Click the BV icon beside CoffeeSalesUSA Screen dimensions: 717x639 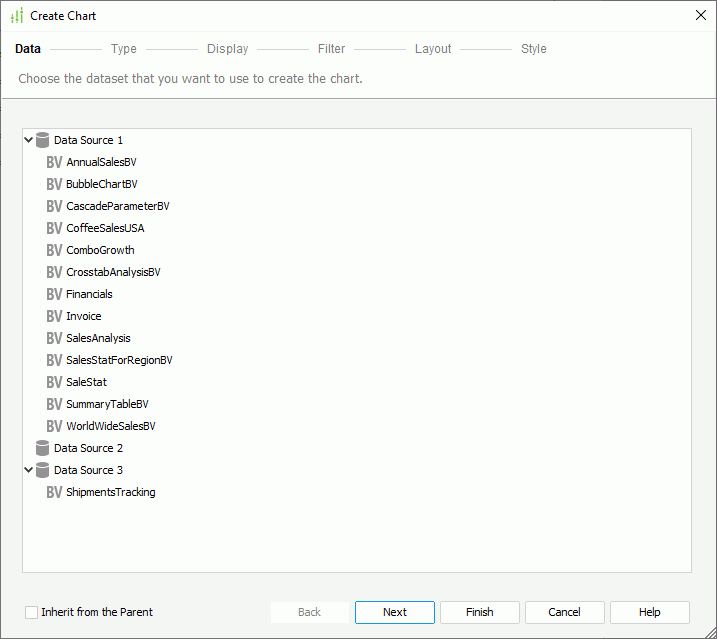click(54, 228)
